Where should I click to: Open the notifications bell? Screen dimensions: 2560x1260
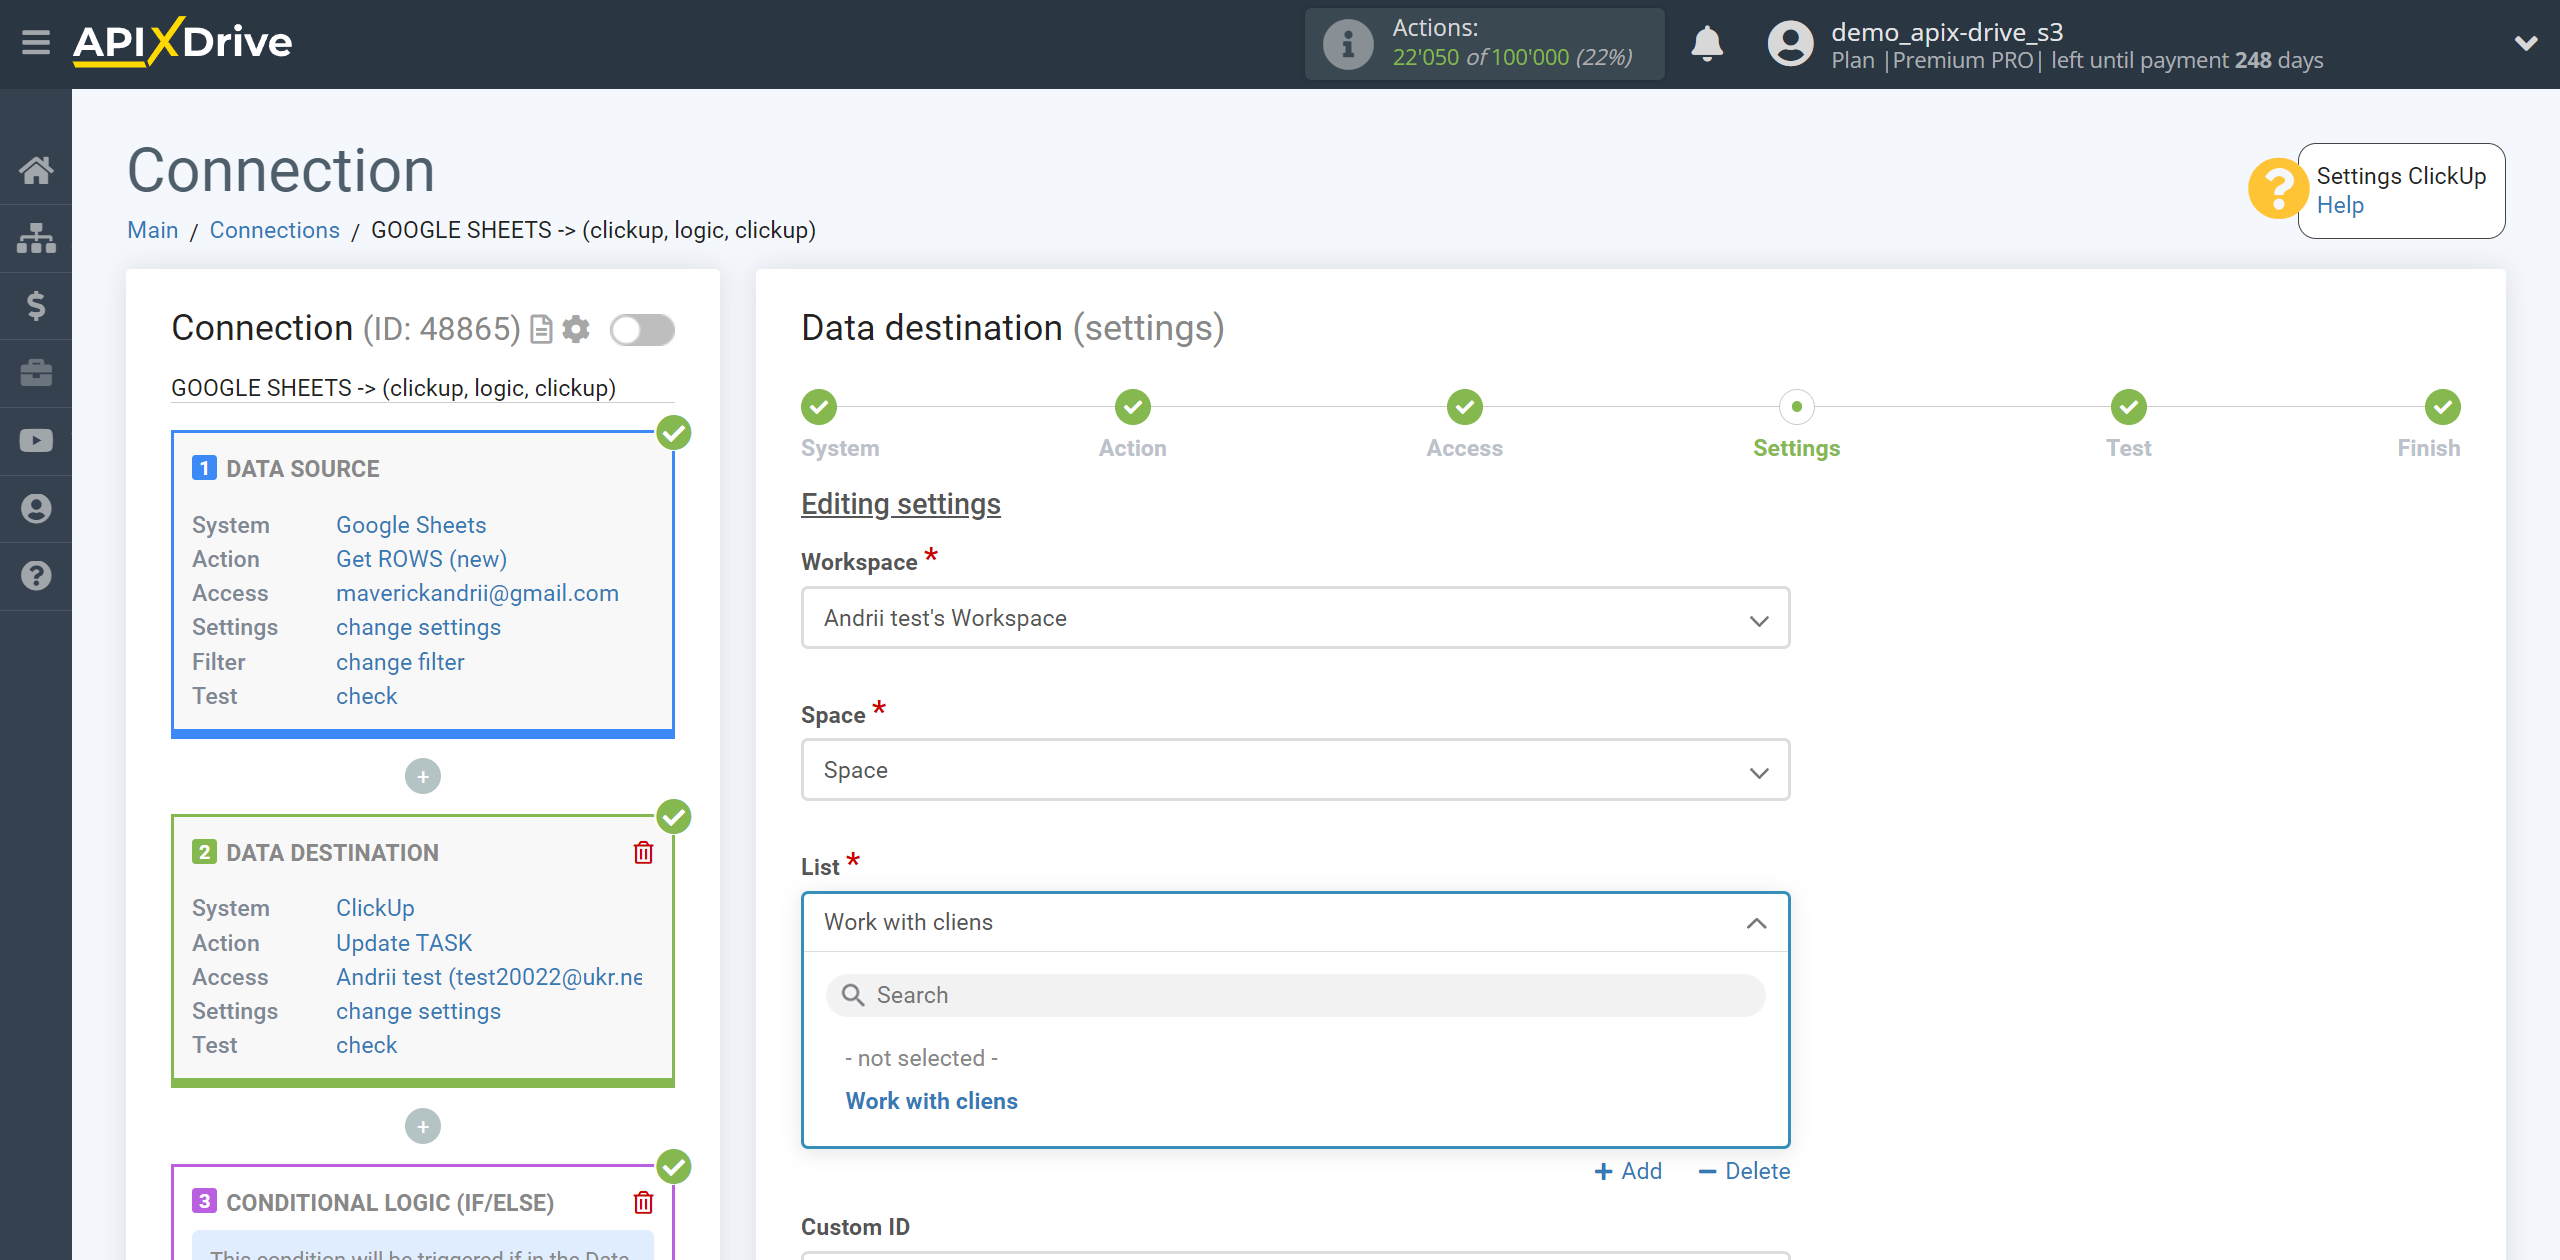[1707, 44]
